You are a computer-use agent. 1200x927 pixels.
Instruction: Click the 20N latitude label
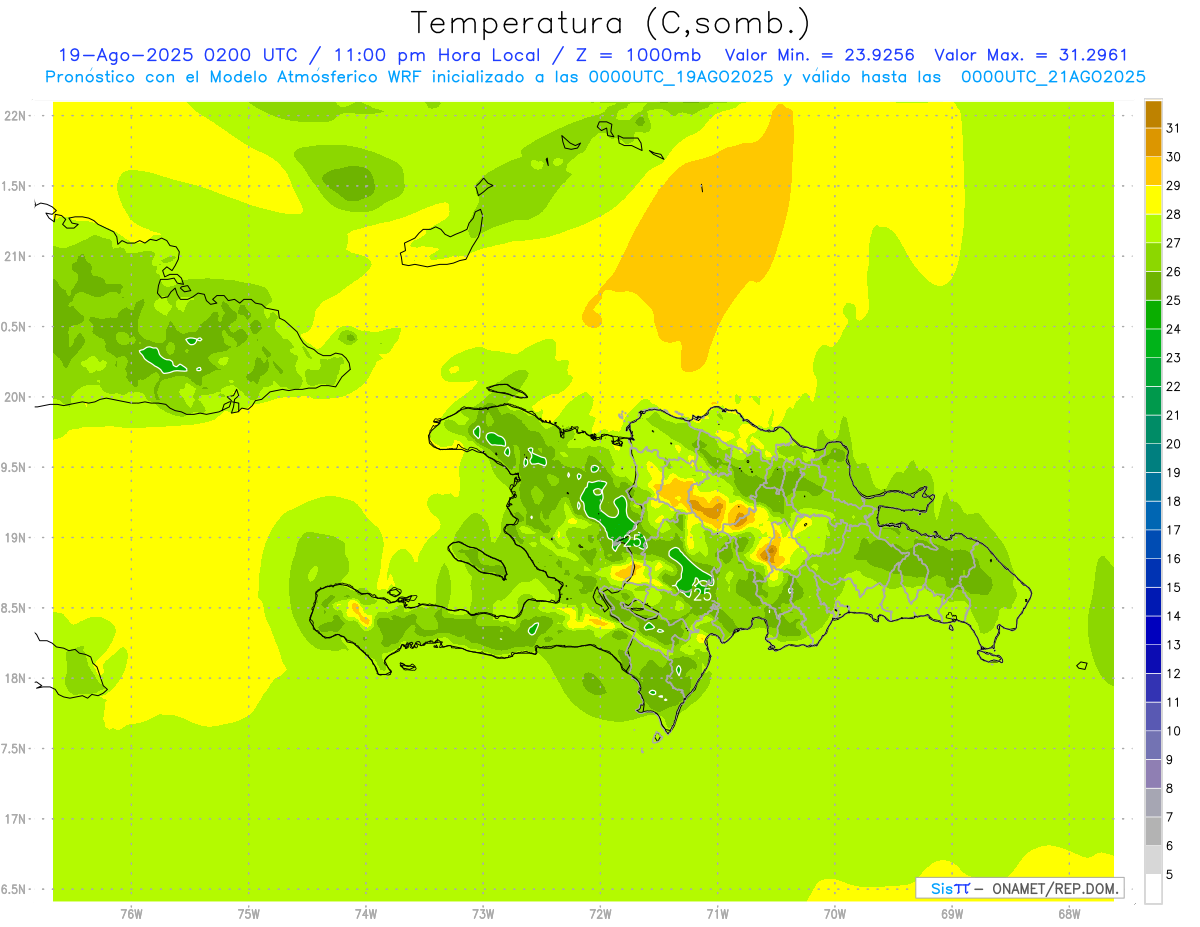(x=16, y=397)
